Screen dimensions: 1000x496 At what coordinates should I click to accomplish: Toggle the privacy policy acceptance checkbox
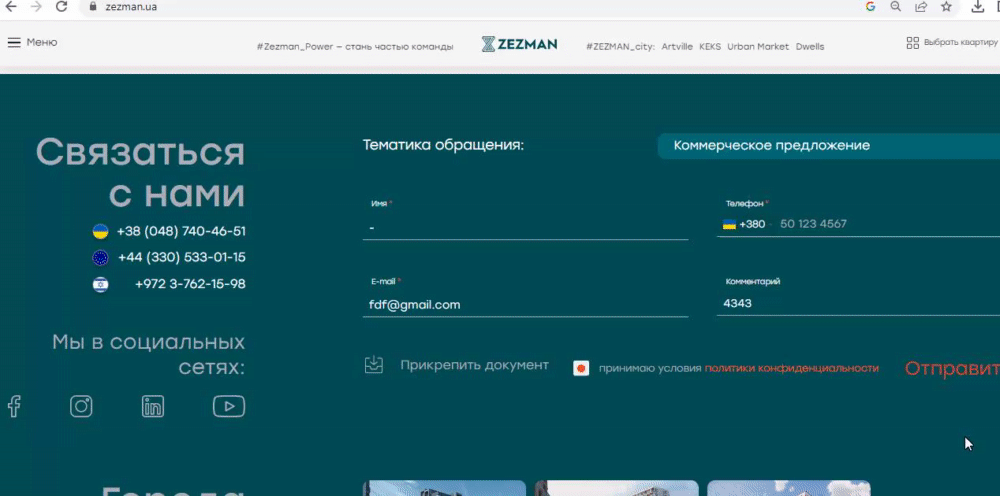(x=581, y=368)
